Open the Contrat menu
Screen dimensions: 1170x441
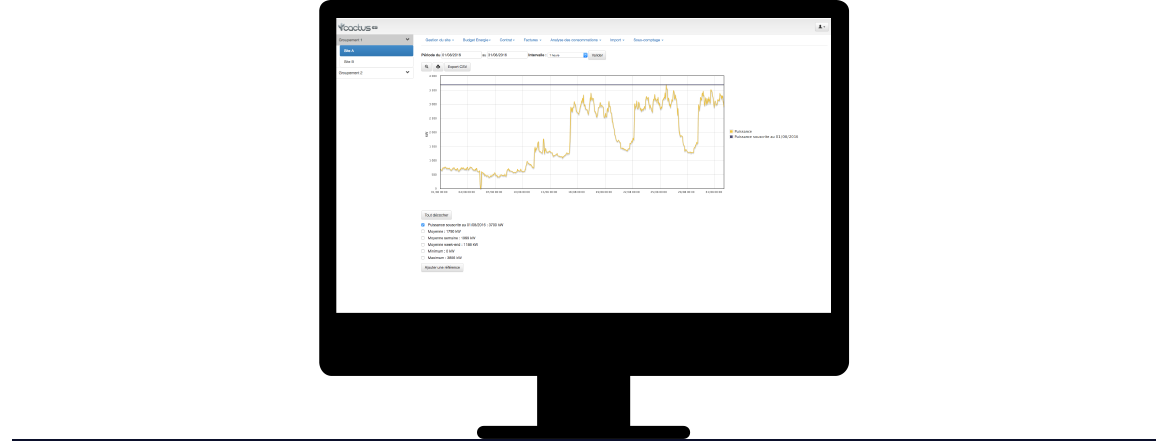pos(507,40)
